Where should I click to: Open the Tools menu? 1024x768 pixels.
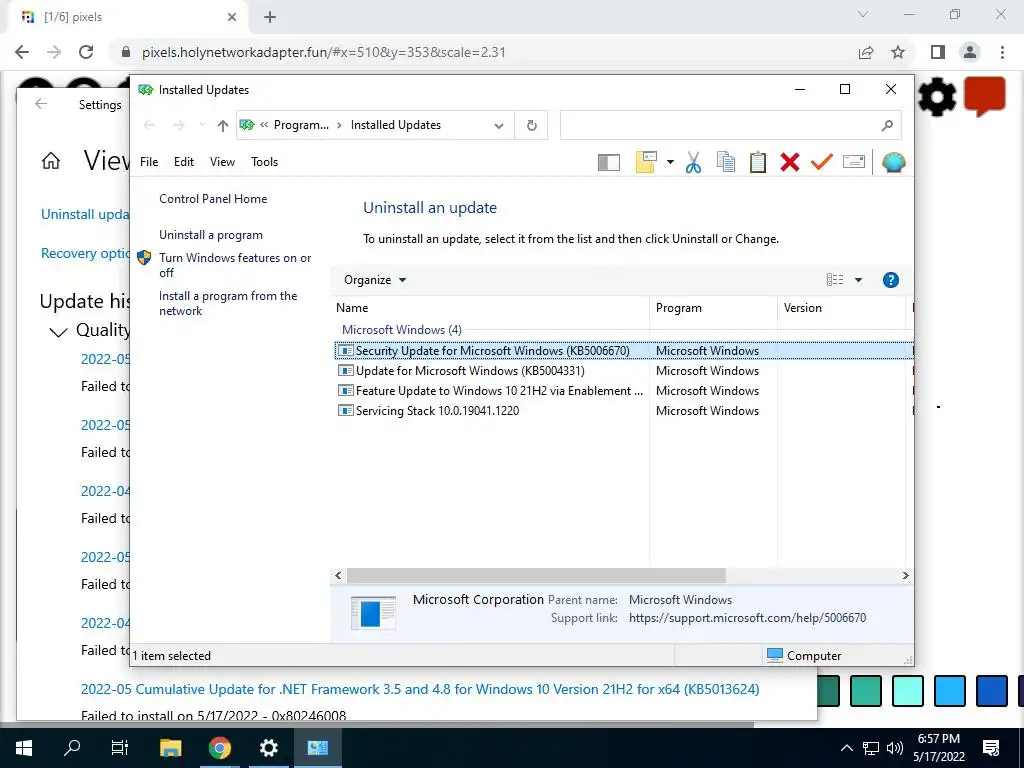264,162
